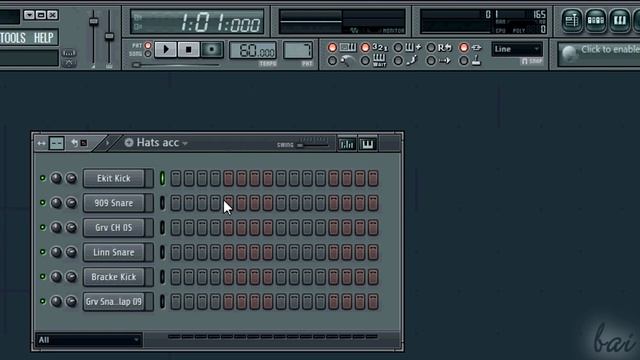Click the online news globe icon
The width and height of the screenshot is (640, 360).
coord(569,53)
